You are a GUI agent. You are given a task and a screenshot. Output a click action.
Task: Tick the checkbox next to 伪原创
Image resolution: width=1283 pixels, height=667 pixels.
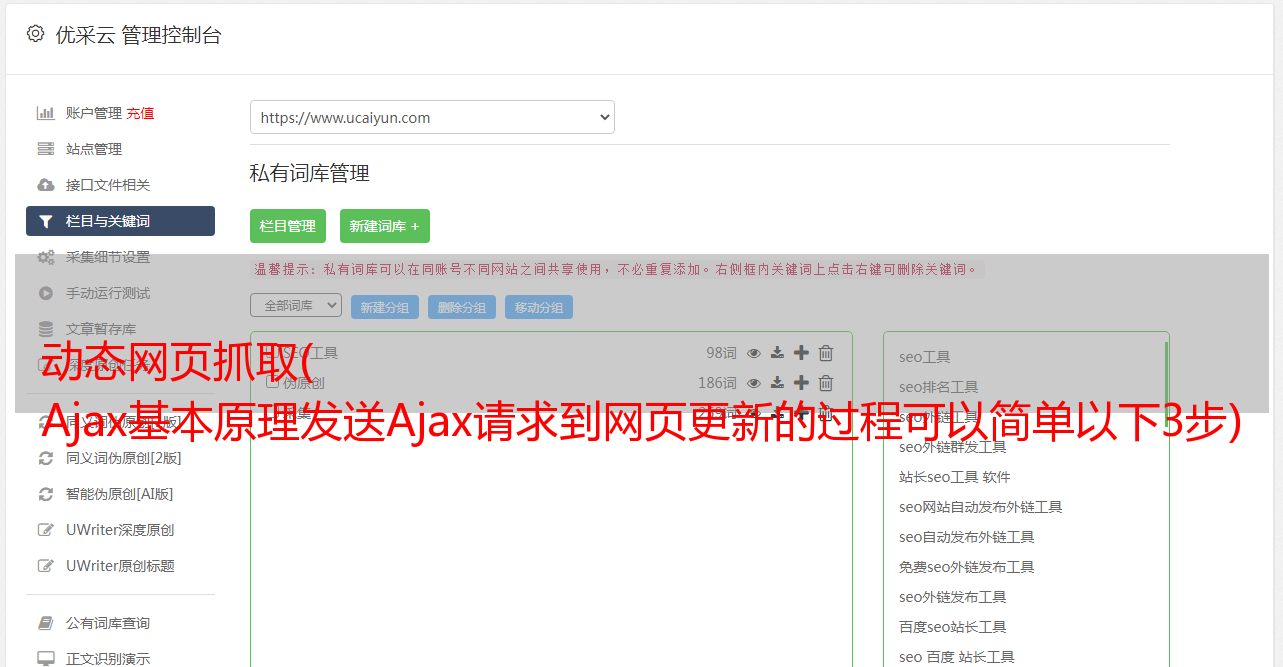[x=272, y=382]
